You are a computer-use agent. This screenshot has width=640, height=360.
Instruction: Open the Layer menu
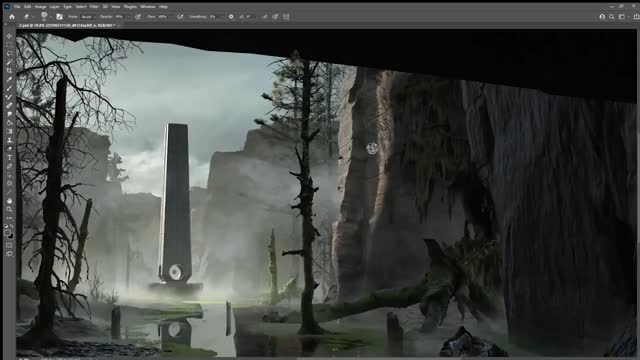click(x=55, y=7)
